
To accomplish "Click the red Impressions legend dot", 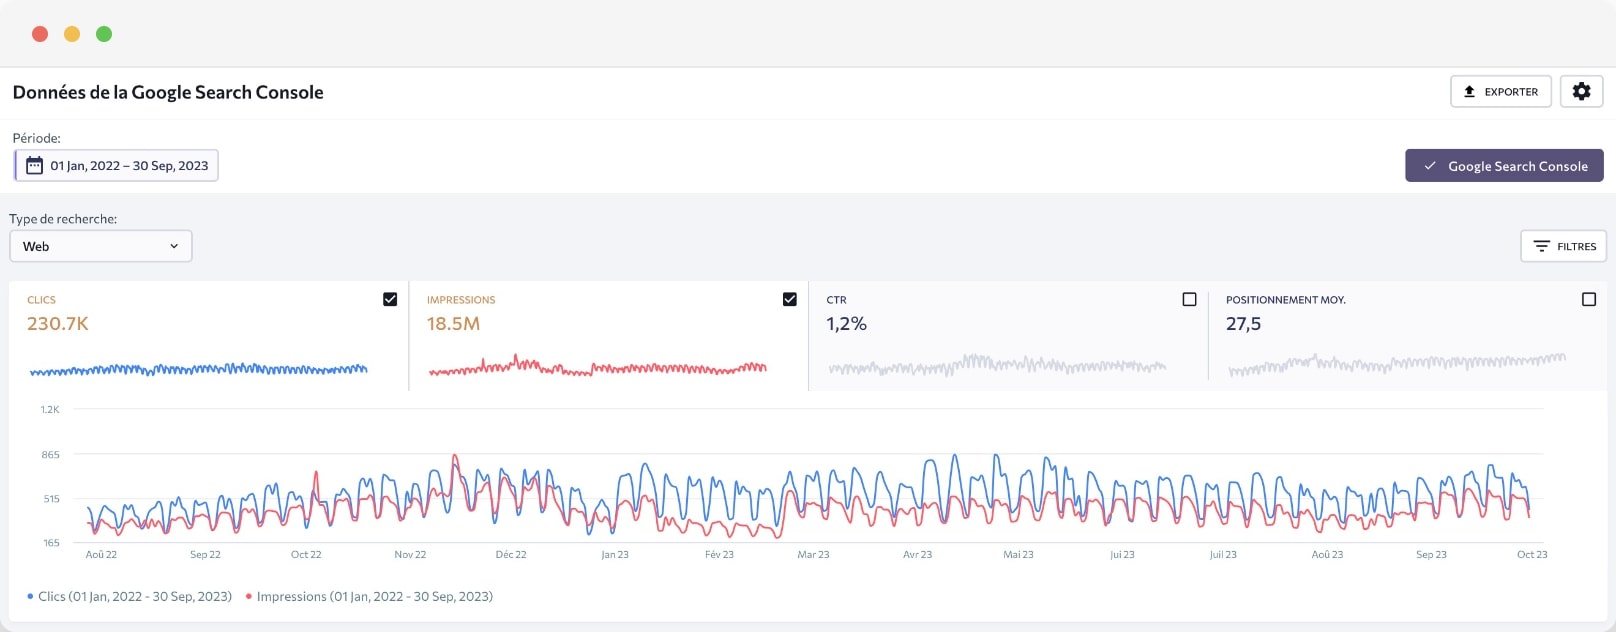I will point(248,597).
